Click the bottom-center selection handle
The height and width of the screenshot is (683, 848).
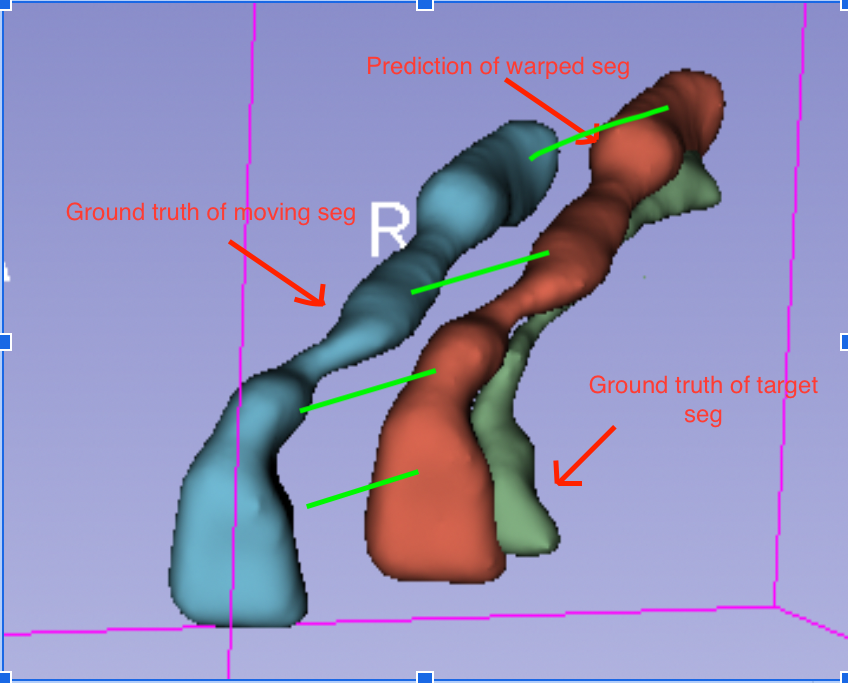click(425, 678)
